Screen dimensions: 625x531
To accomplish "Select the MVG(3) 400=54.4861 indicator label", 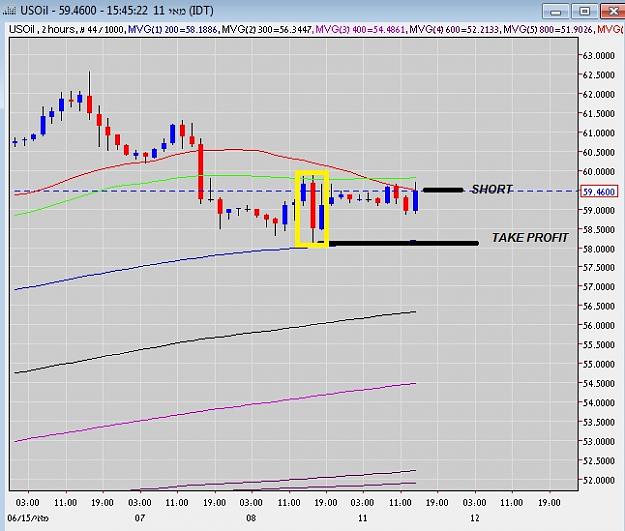I will pos(360,30).
